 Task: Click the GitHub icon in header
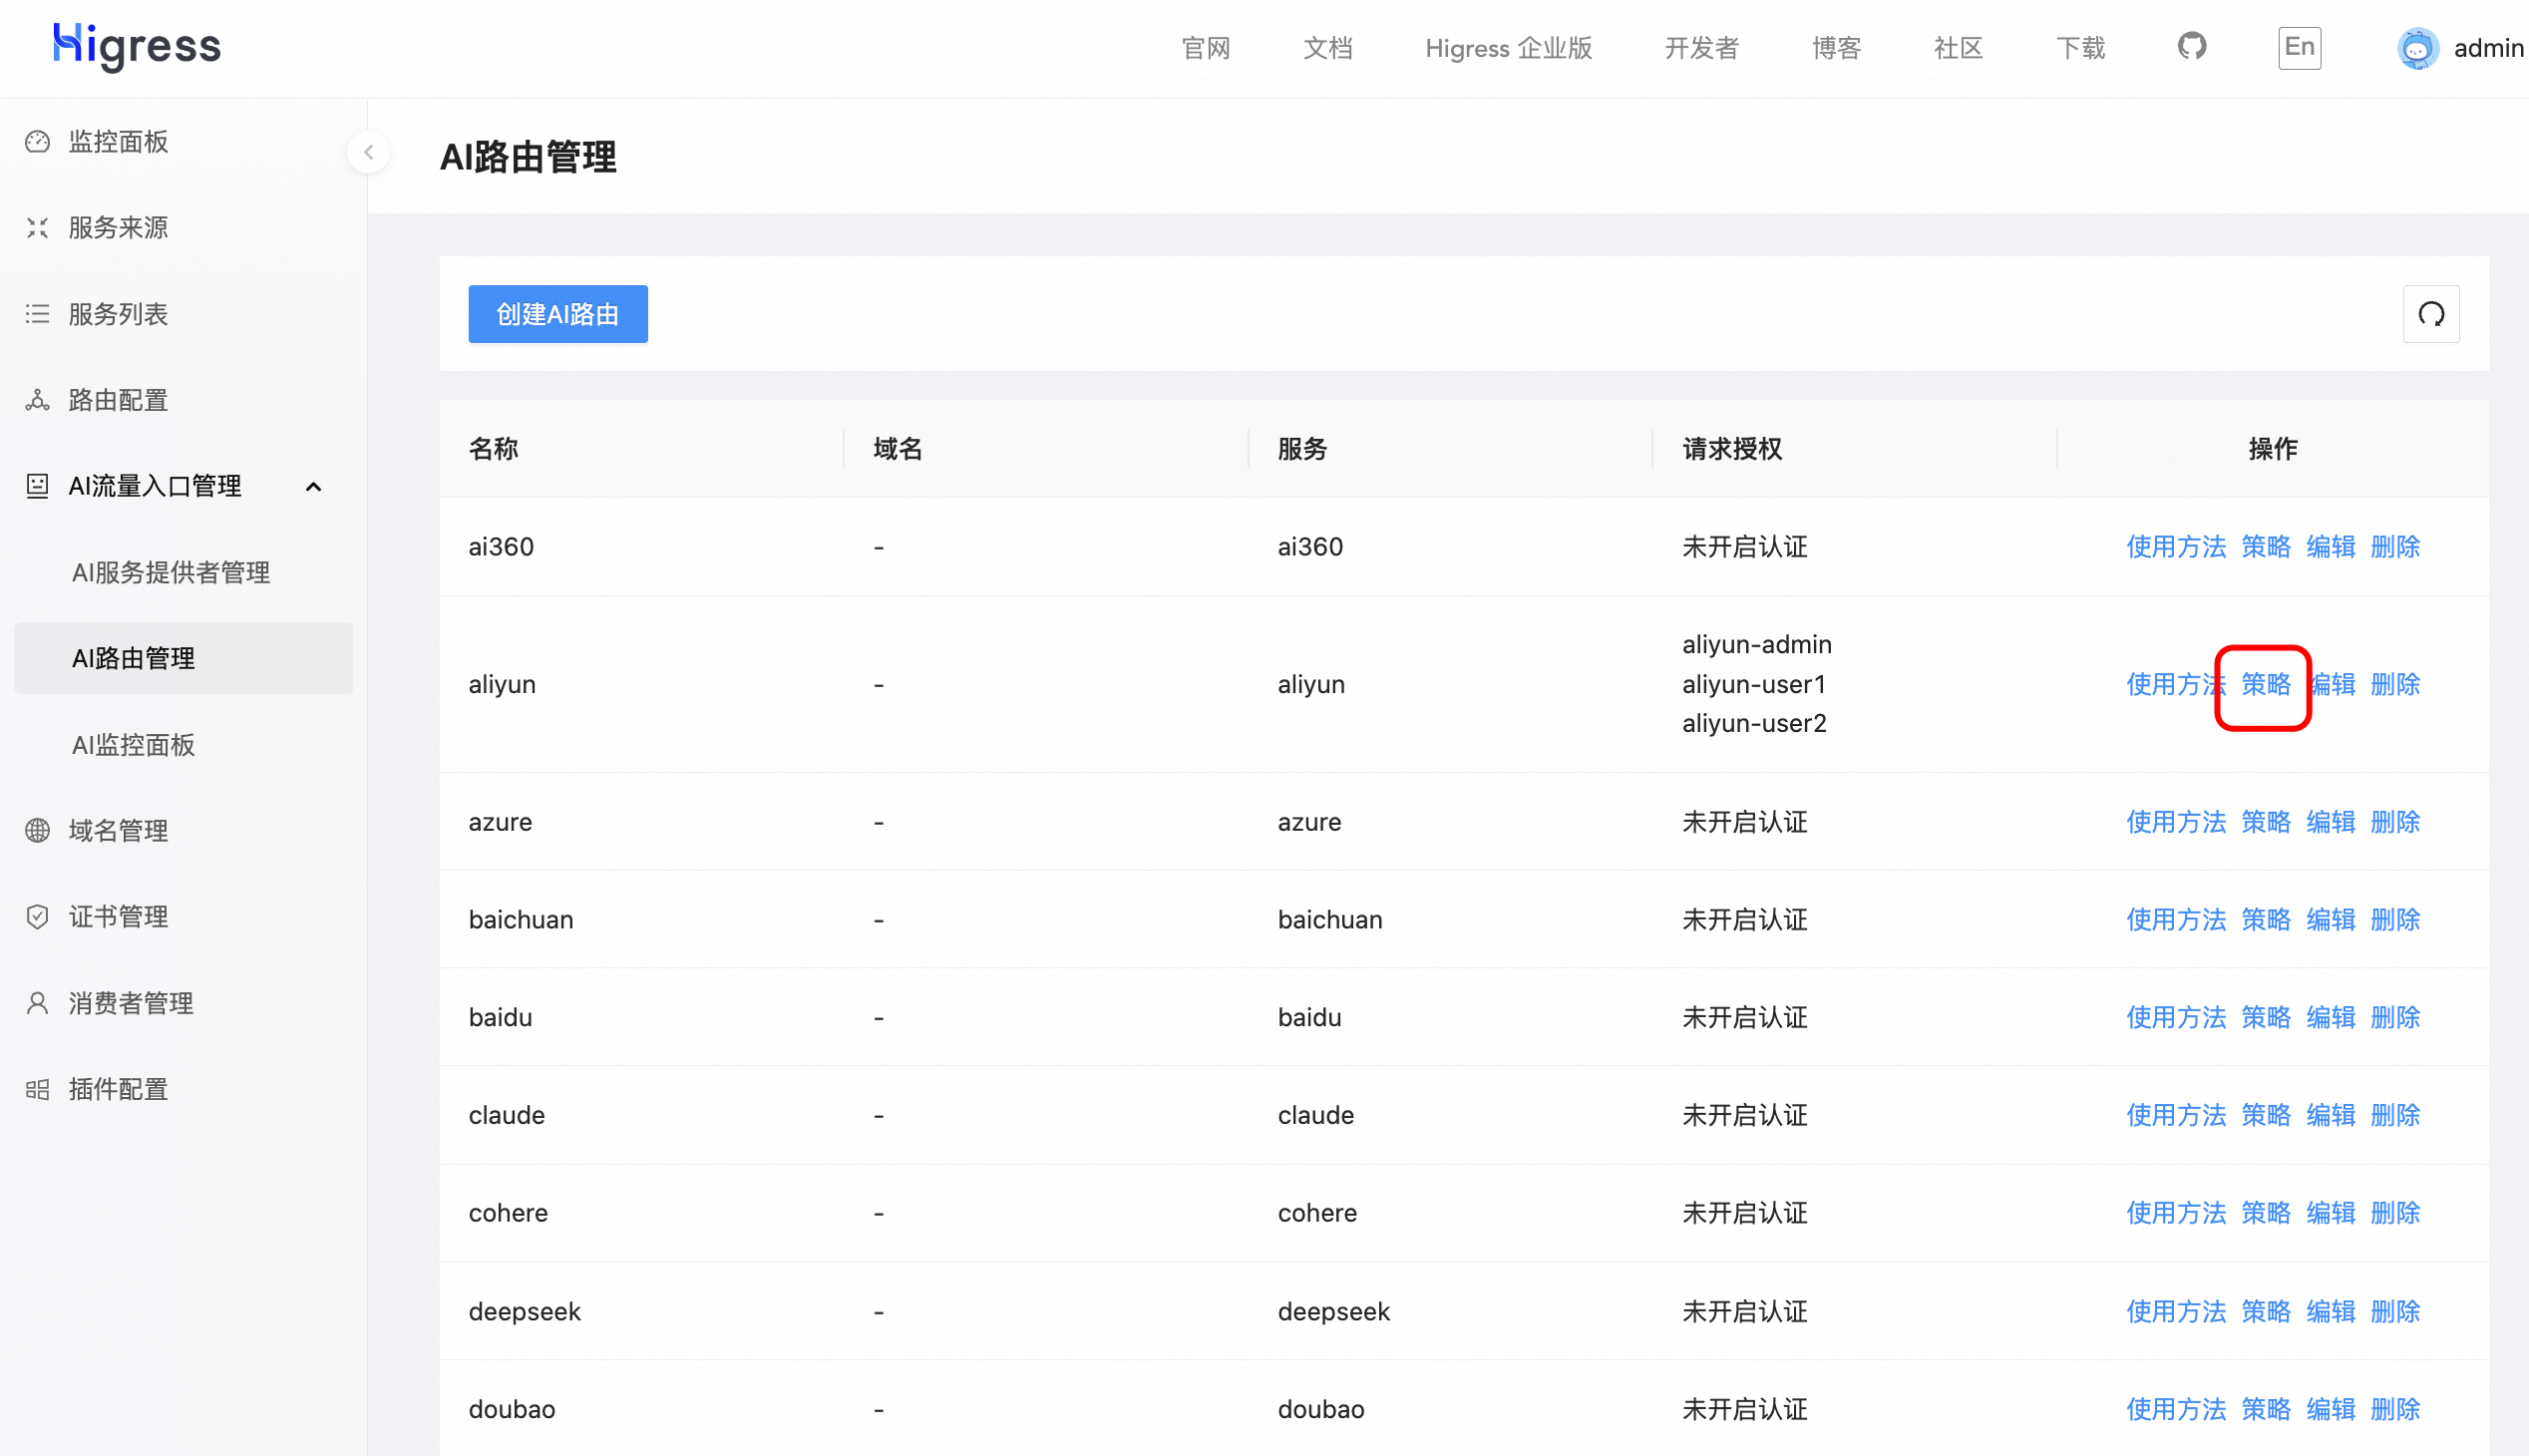point(2191,47)
